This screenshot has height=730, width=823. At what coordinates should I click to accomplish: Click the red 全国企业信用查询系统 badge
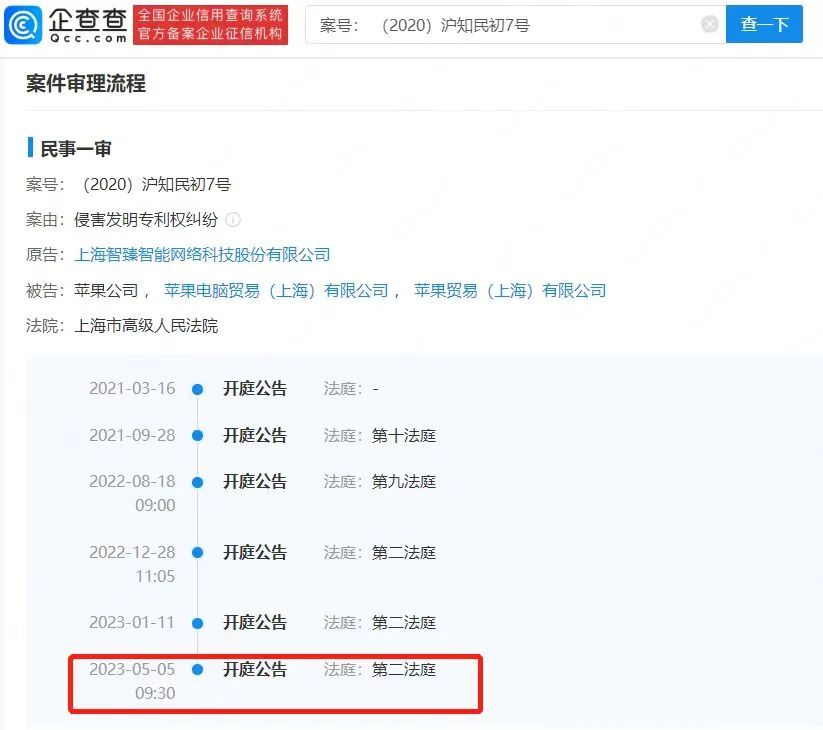pyautogui.click(x=214, y=23)
